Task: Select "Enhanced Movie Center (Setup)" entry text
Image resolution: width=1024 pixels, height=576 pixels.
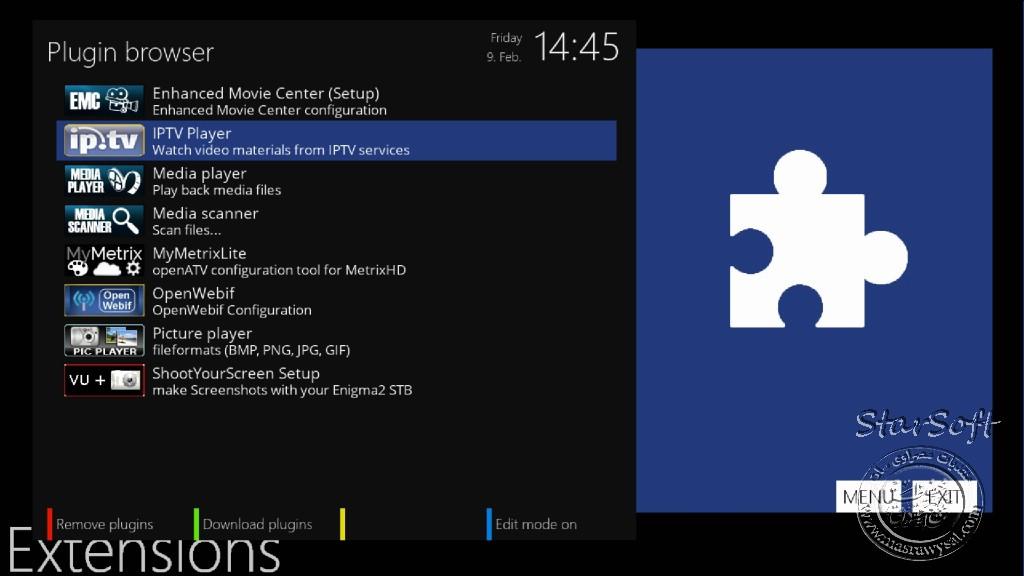Action: tap(266, 93)
